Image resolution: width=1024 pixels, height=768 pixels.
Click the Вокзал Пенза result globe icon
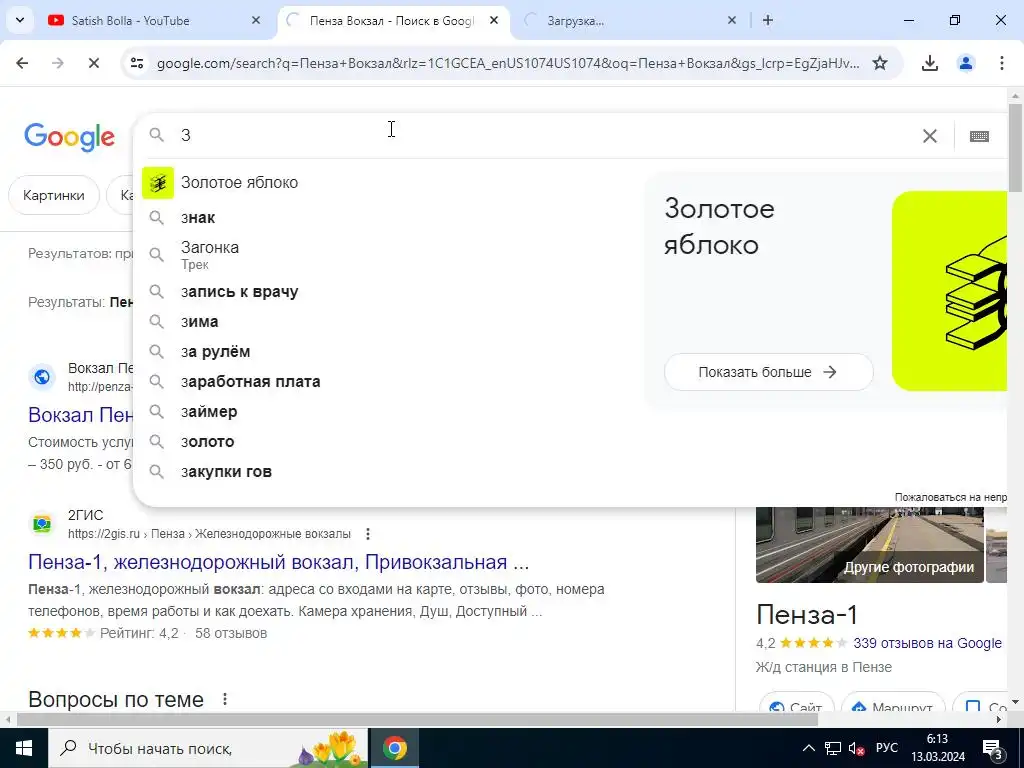pos(42,377)
